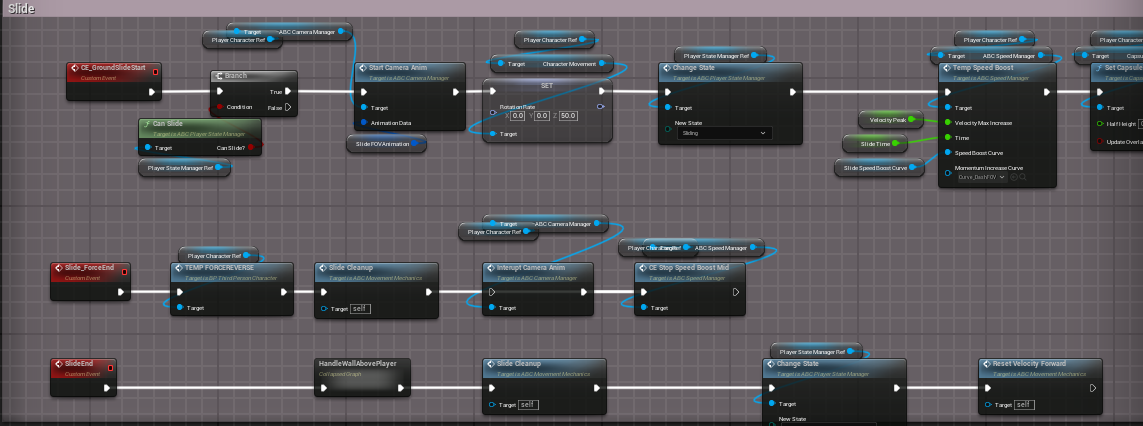Select the Slide FOV Animation variable node
This screenshot has width=1143, height=426.
pyautogui.click(x=384, y=144)
